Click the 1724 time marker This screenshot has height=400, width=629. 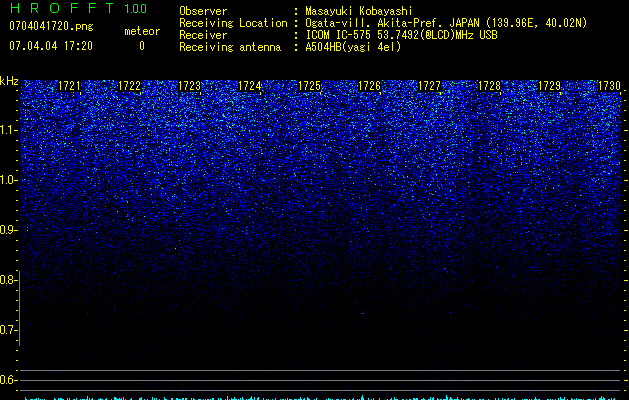point(249,86)
